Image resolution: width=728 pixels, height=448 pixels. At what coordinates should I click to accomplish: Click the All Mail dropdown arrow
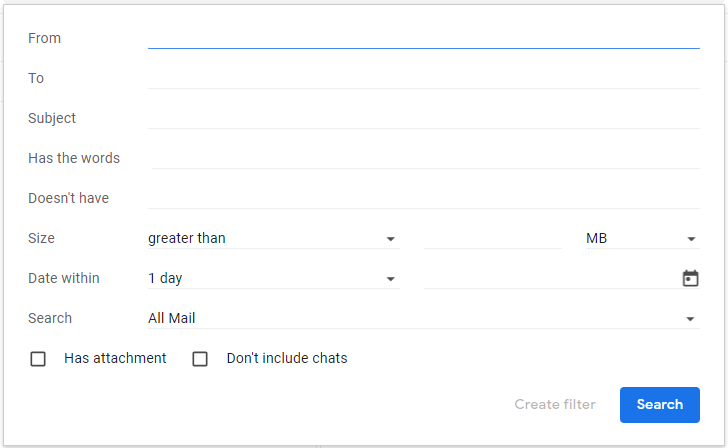(691, 319)
